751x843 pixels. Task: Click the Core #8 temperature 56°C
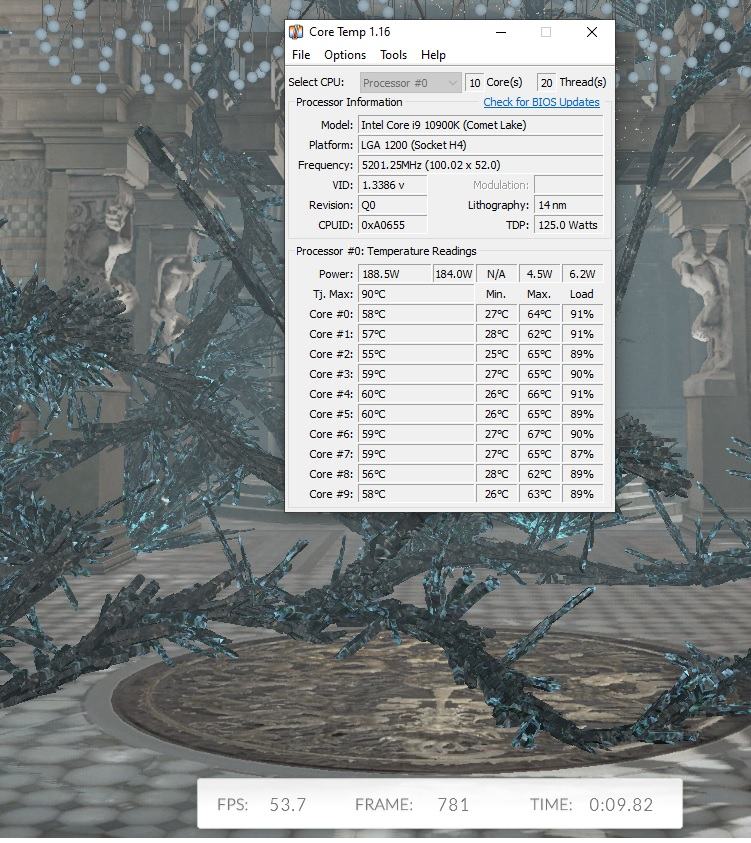click(416, 474)
